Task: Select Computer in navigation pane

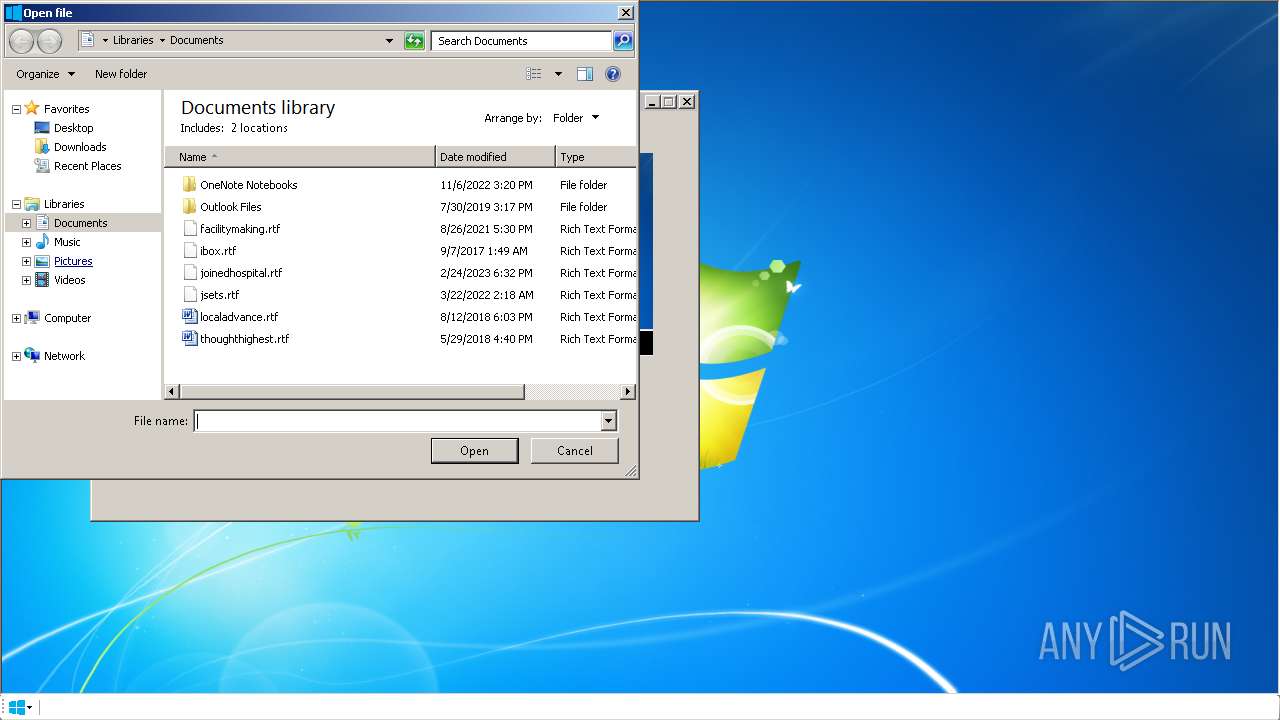Action: click(67, 318)
